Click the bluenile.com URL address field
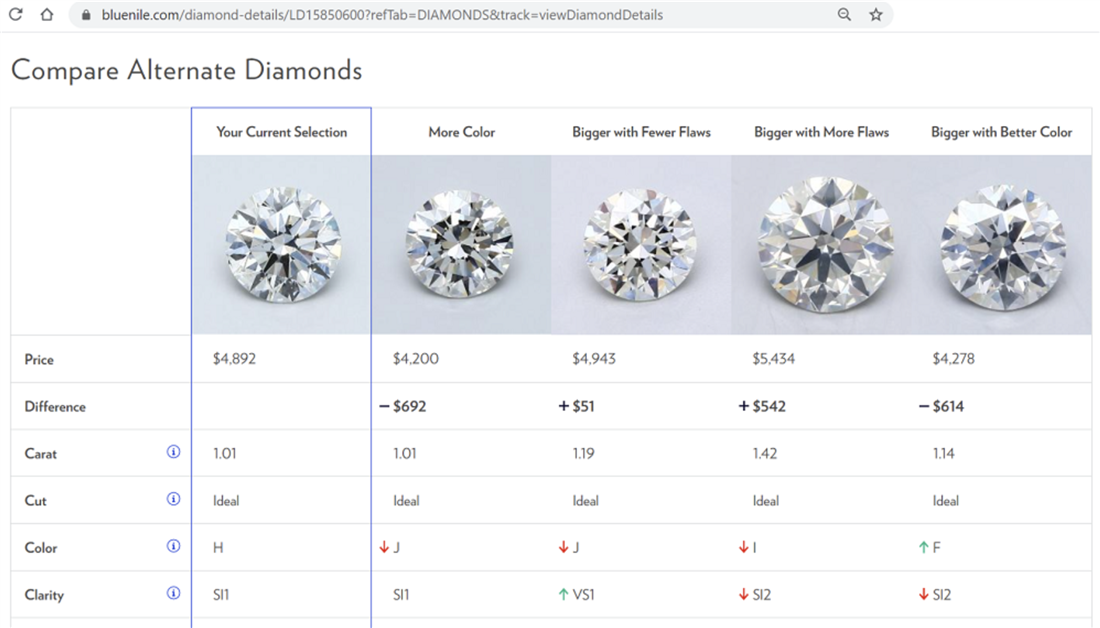This screenshot has width=1100, height=628. tap(400, 15)
